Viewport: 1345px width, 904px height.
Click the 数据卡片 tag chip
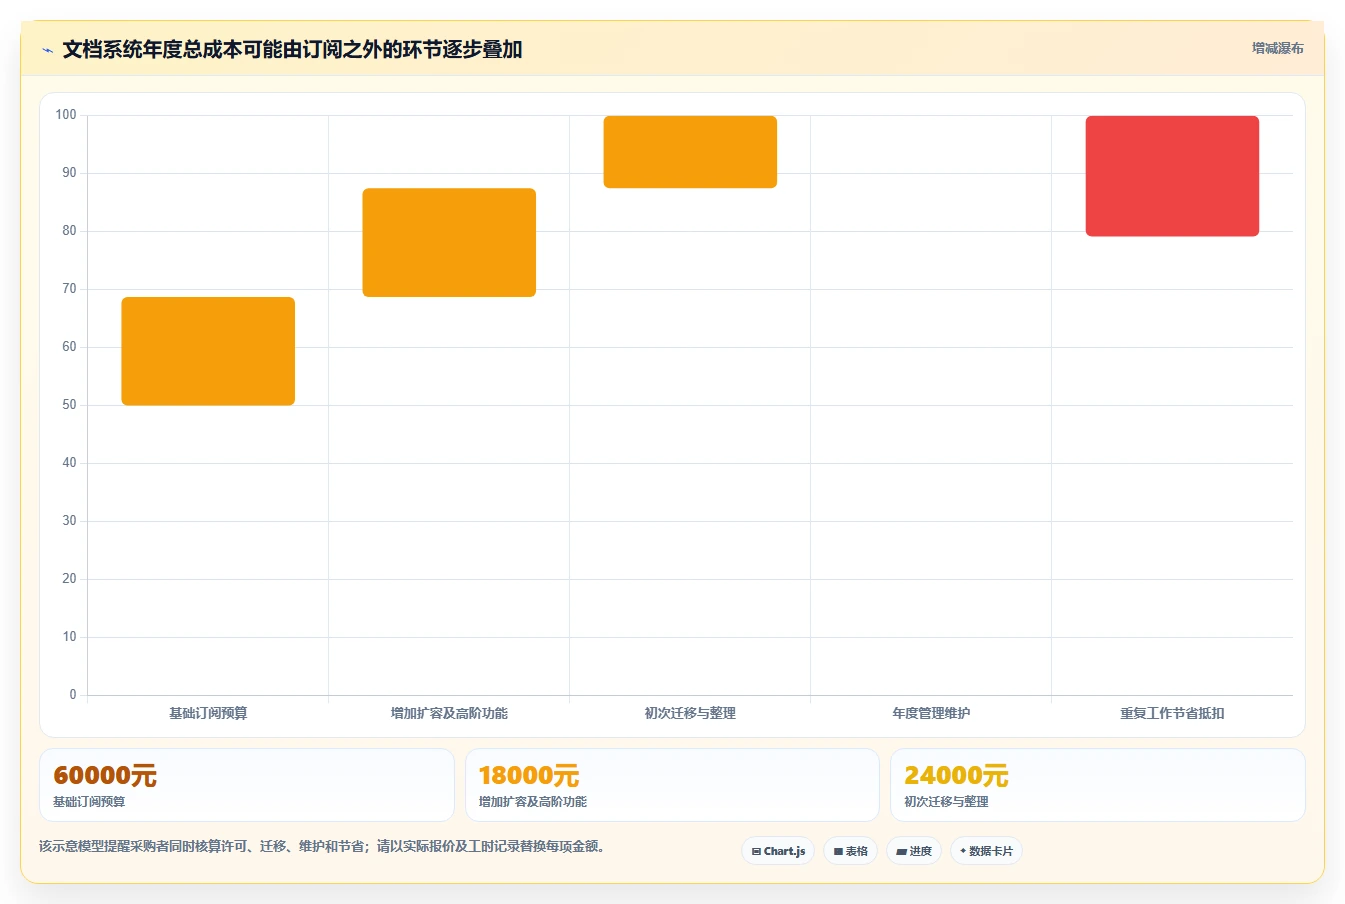tap(986, 851)
